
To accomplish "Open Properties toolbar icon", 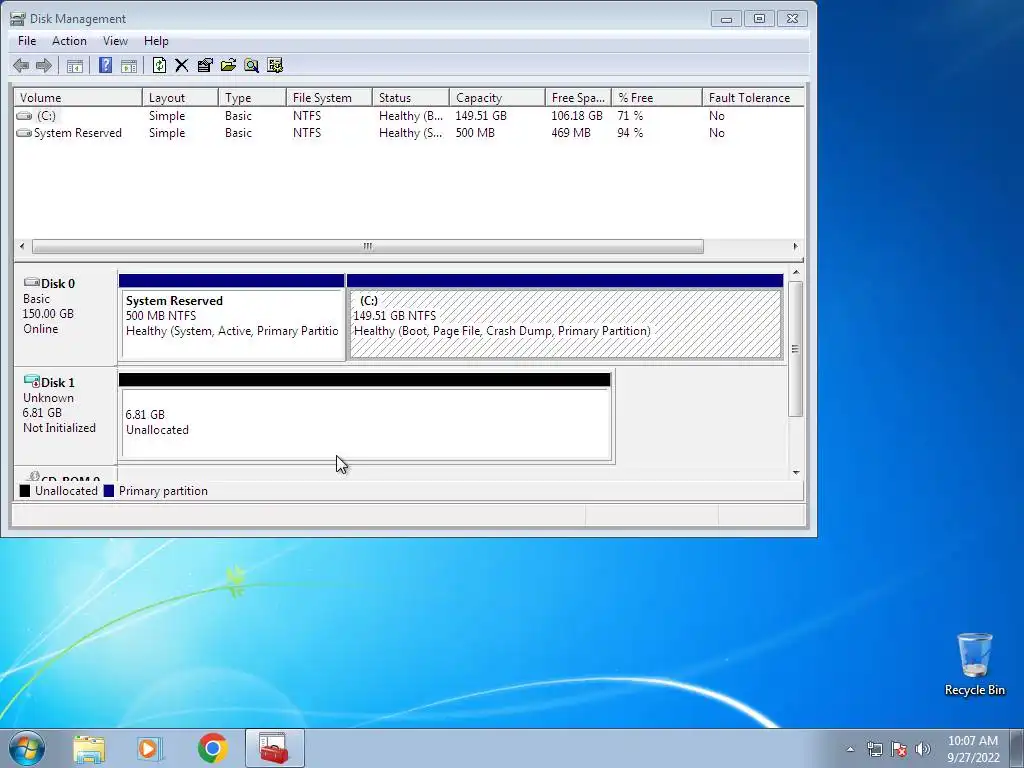I will click(205, 65).
